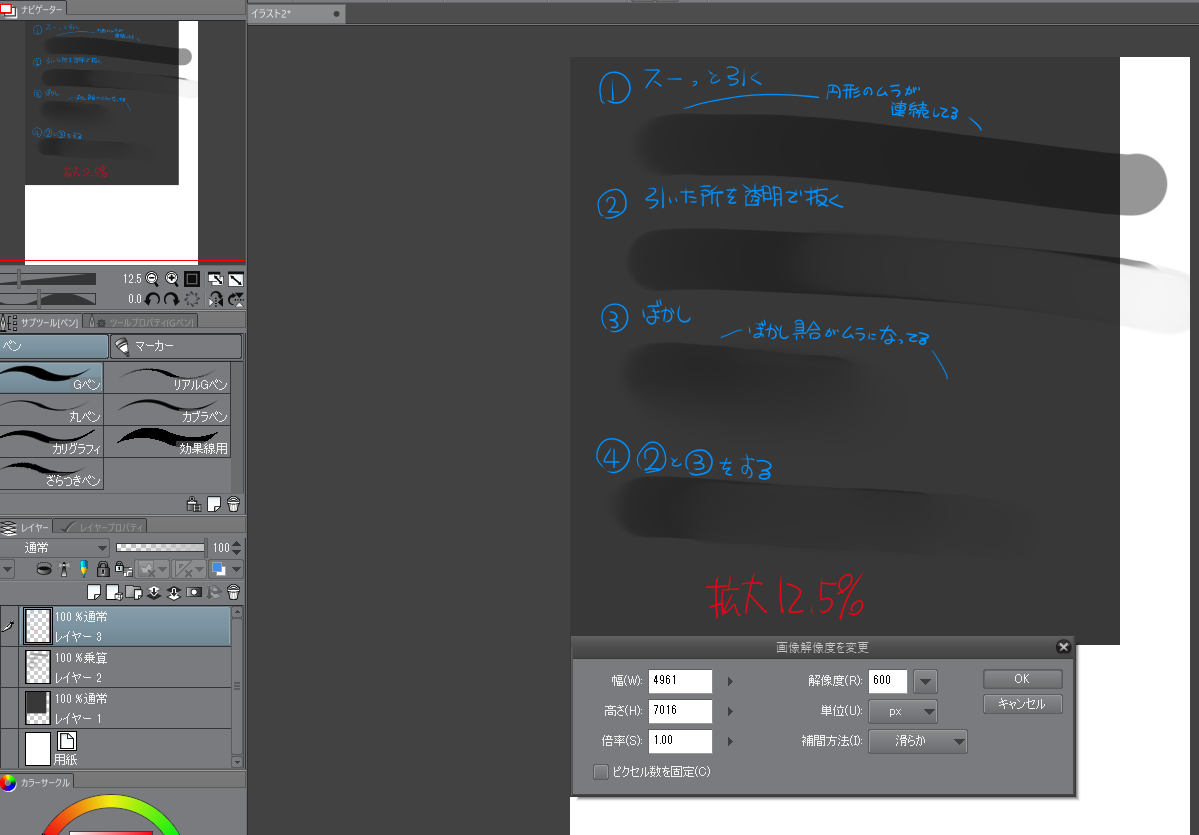The height and width of the screenshot is (835, 1199).
Task: Click the layer opacity slider
Action: (160, 547)
